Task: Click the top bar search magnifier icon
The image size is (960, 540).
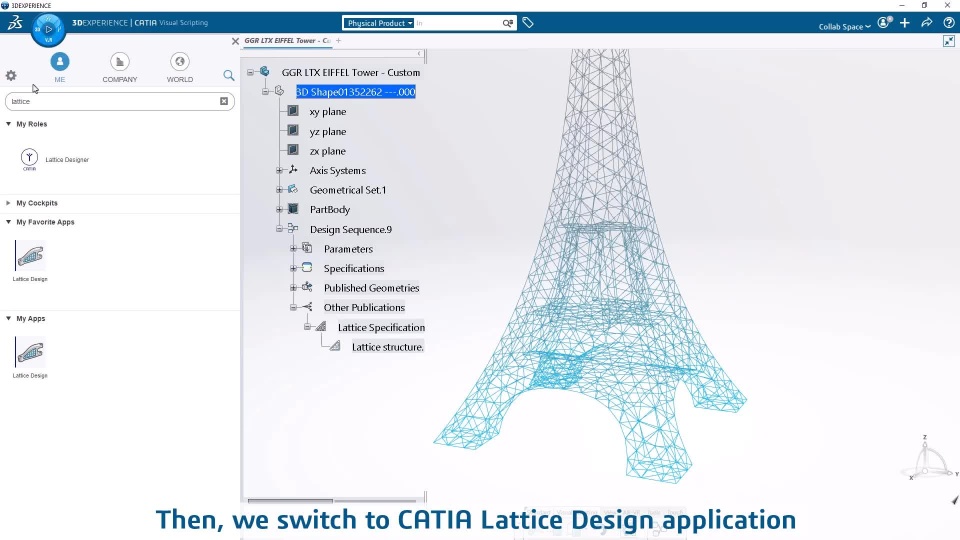Action: pos(508,23)
